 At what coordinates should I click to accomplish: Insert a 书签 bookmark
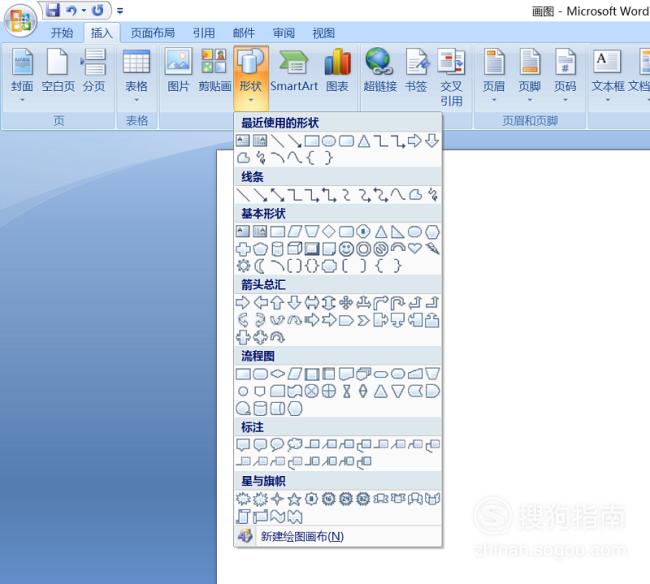(416, 70)
